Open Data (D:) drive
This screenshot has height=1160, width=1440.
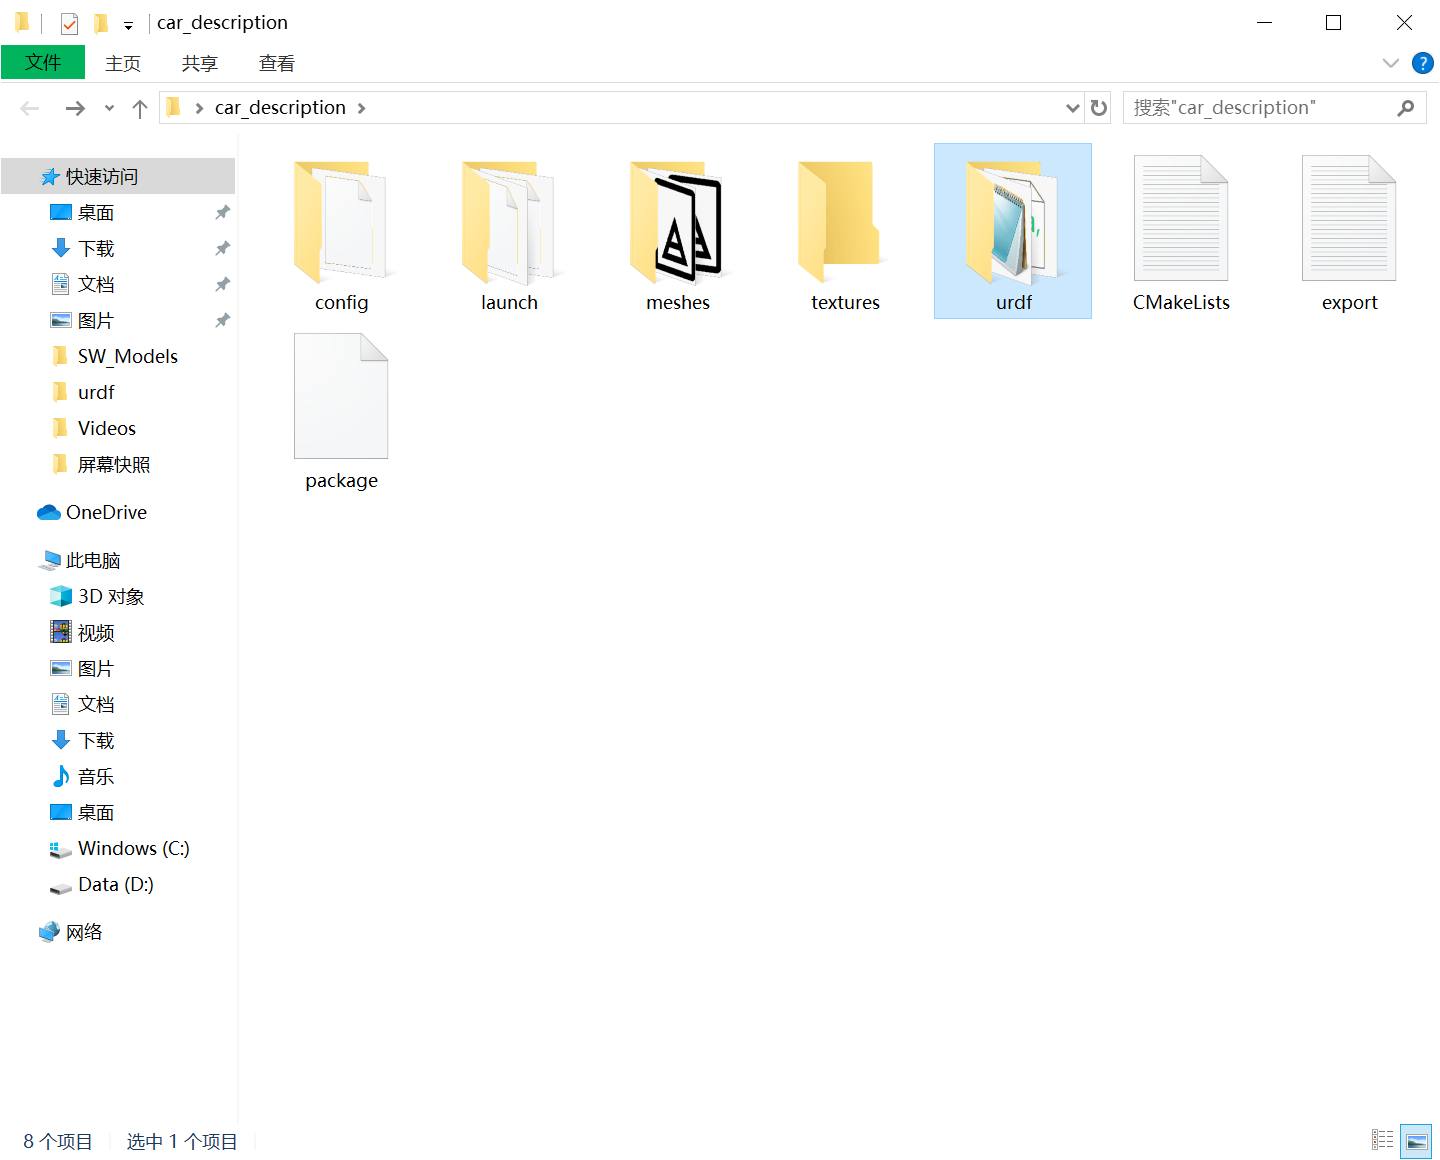(101, 884)
